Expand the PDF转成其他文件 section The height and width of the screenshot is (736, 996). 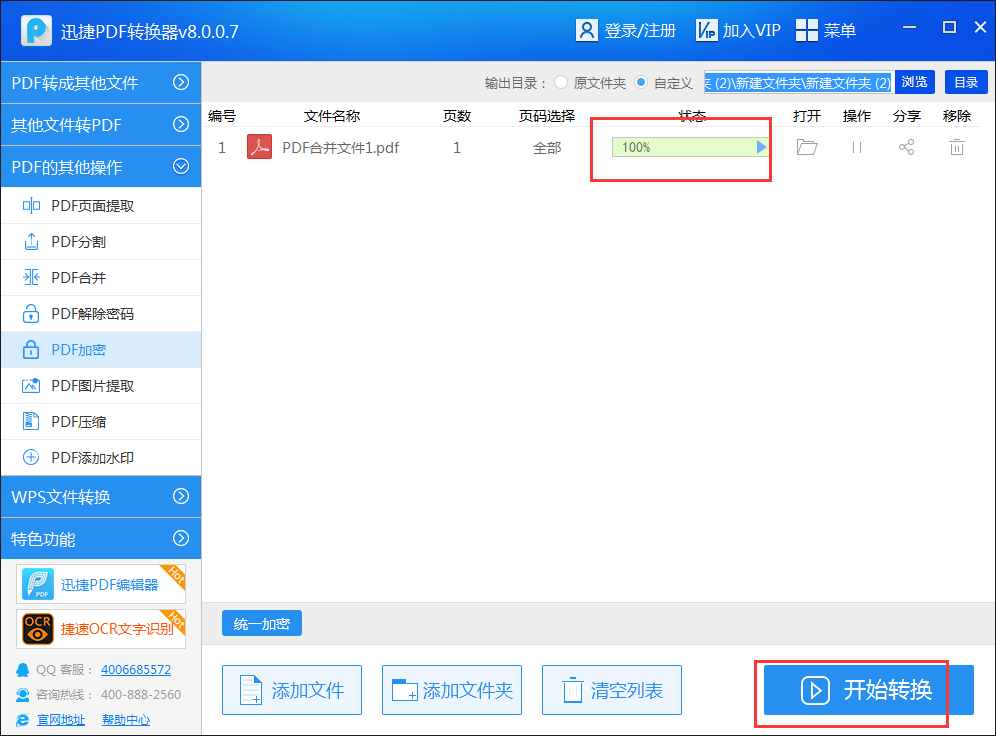tap(101, 83)
